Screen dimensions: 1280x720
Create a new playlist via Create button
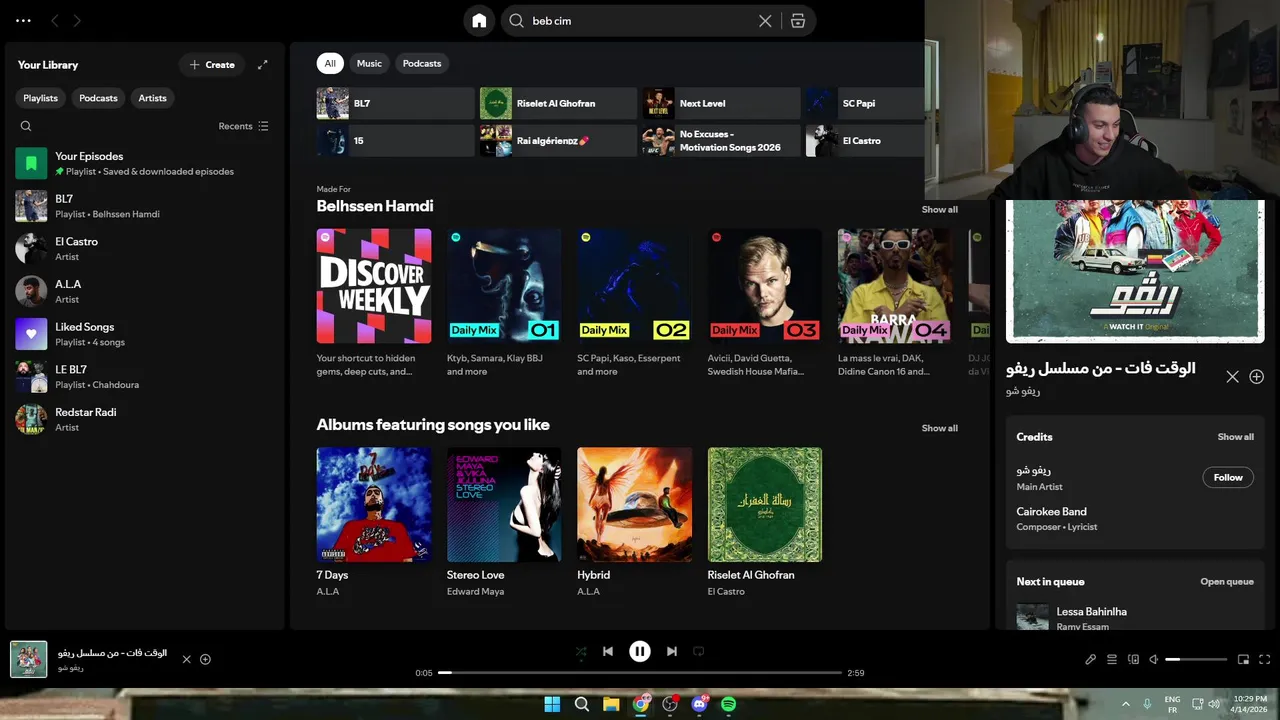(x=212, y=65)
